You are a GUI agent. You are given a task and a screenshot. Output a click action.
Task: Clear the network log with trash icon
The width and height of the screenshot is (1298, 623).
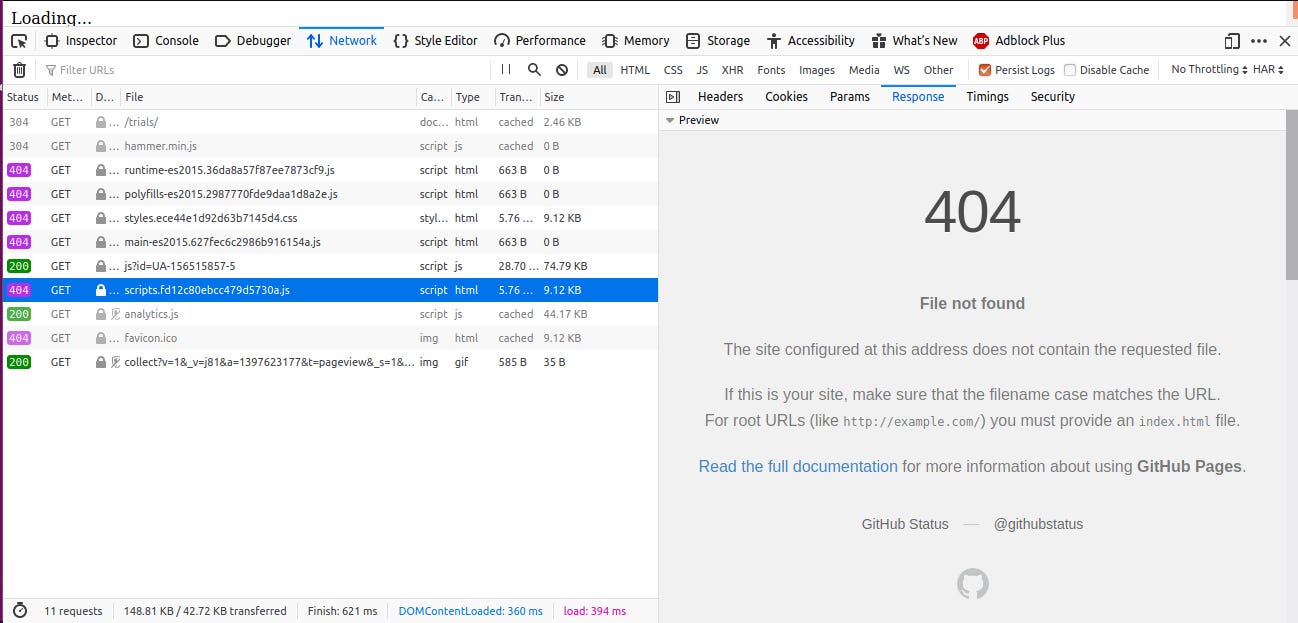pyautogui.click(x=19, y=70)
